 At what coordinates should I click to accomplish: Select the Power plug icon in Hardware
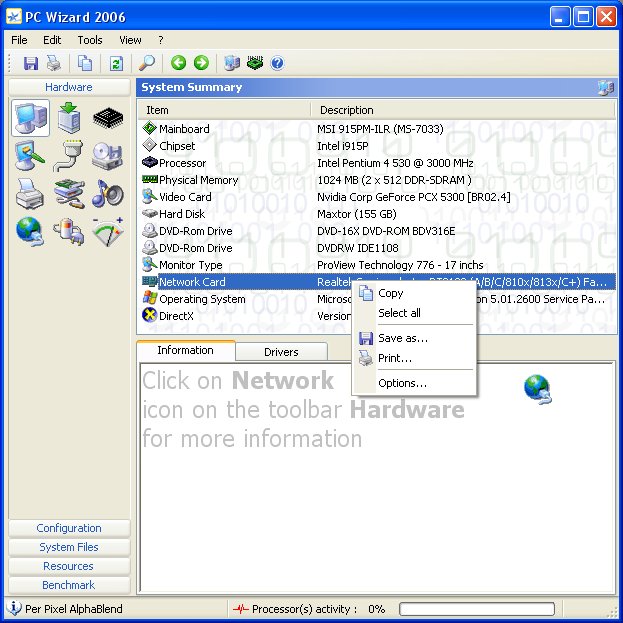click(x=68, y=232)
